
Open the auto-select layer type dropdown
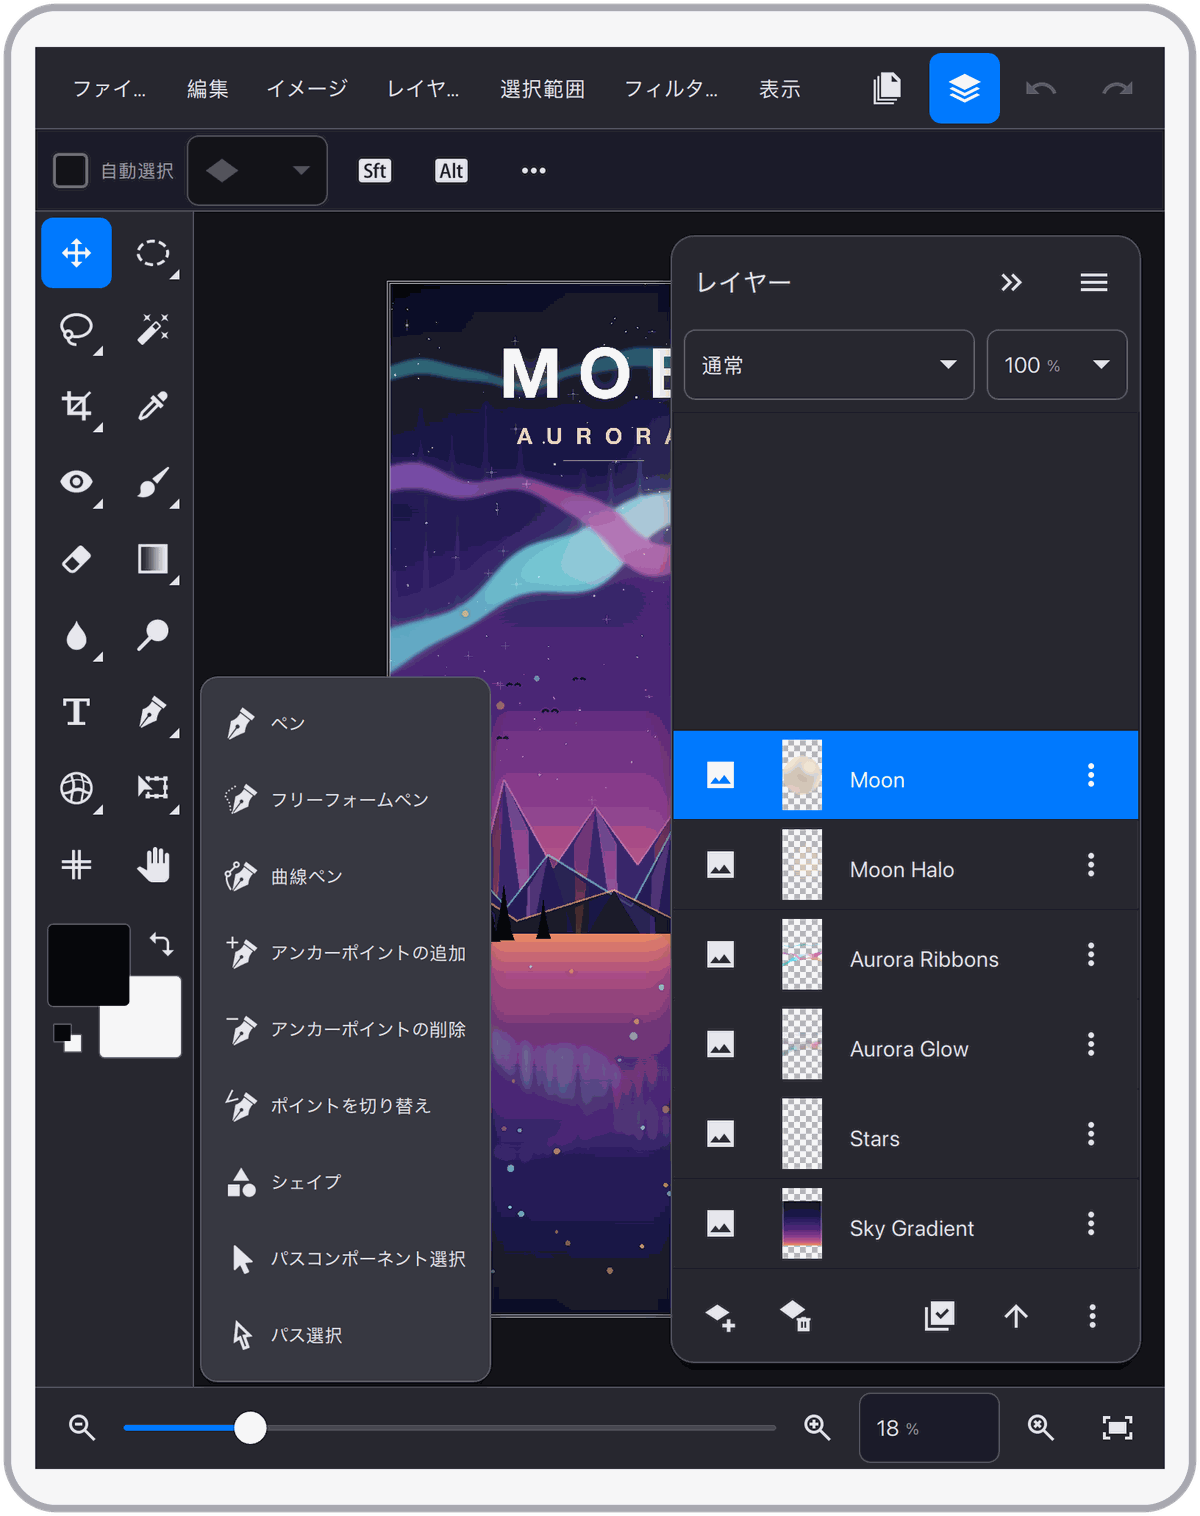[258, 171]
